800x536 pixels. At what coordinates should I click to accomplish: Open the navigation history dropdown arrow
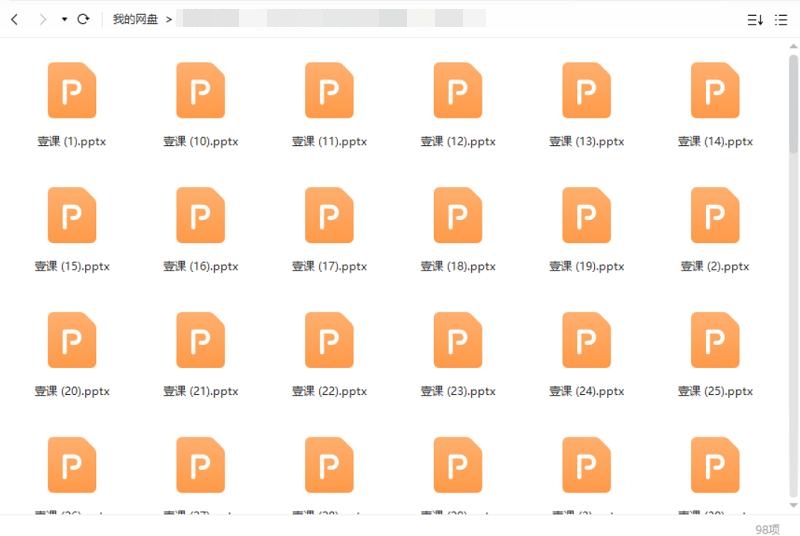click(64, 19)
